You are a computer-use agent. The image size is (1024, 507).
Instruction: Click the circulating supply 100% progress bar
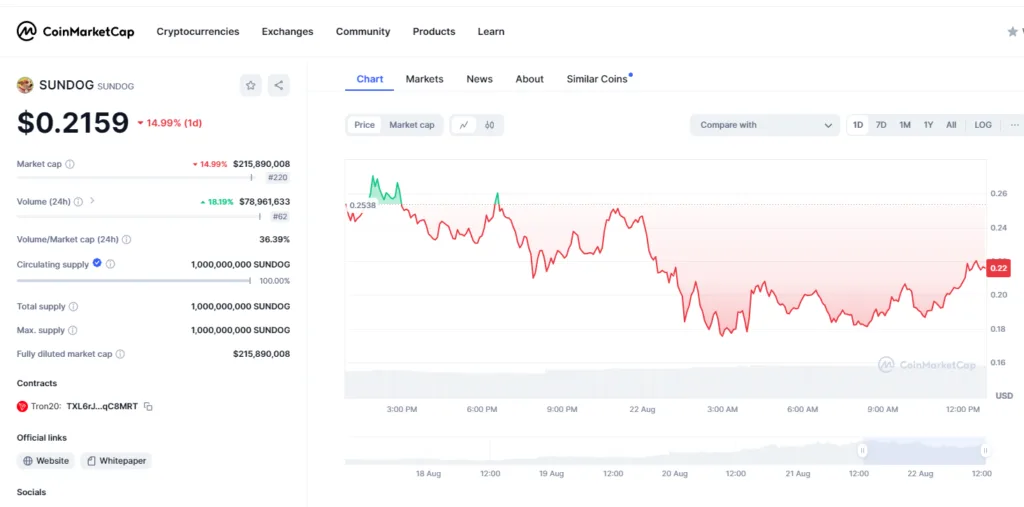tap(133, 281)
